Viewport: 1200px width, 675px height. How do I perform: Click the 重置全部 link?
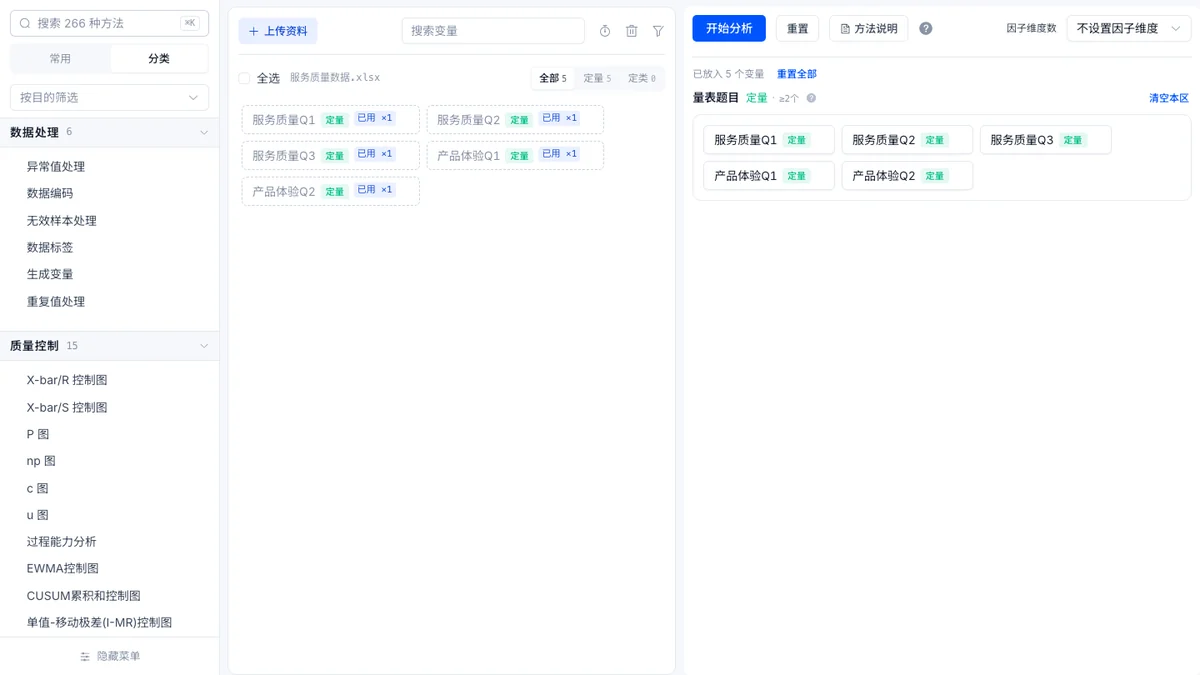797,74
